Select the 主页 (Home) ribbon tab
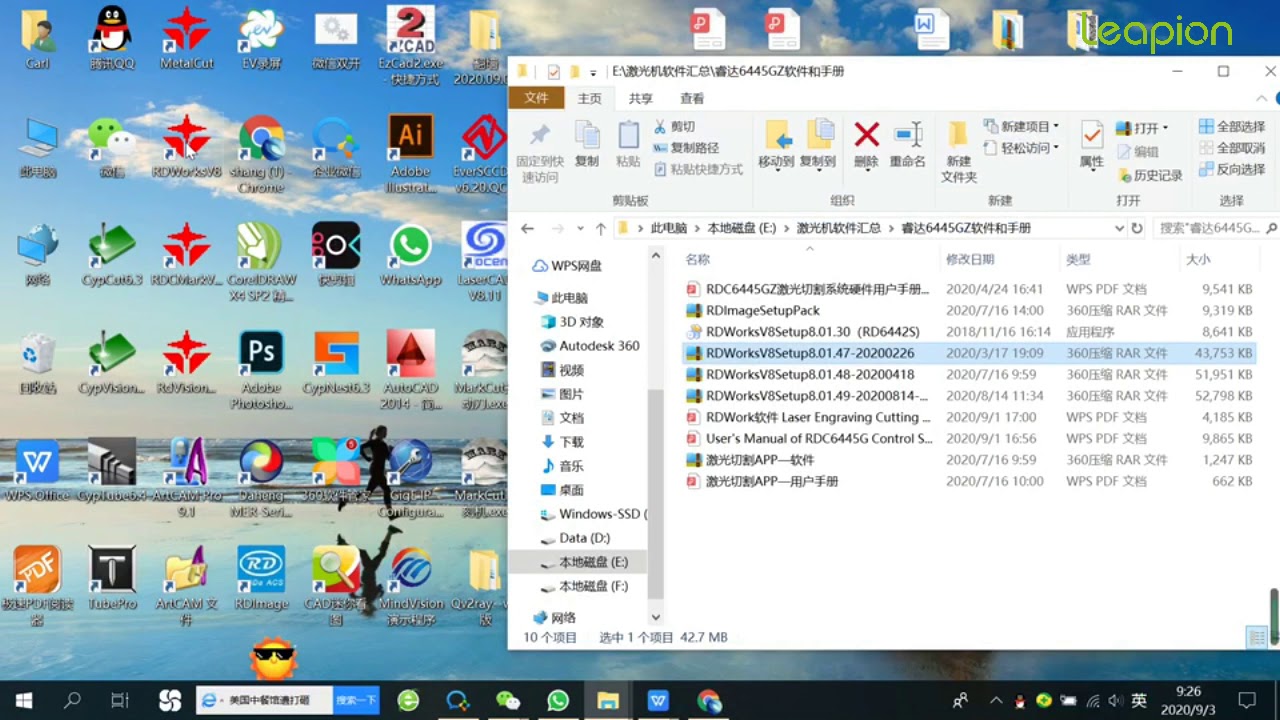This screenshot has height=720, width=1280. coord(590,98)
